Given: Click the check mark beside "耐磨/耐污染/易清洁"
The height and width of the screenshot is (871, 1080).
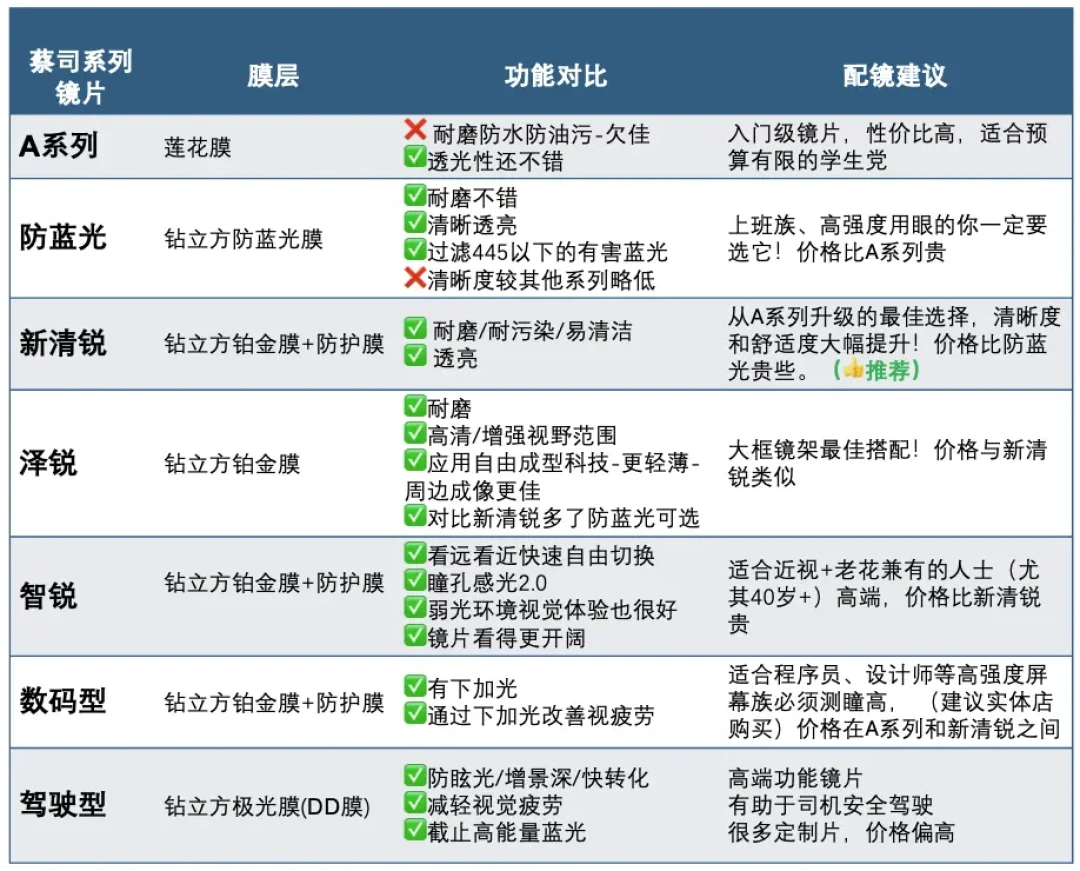Looking at the screenshot, I should pos(415,328).
